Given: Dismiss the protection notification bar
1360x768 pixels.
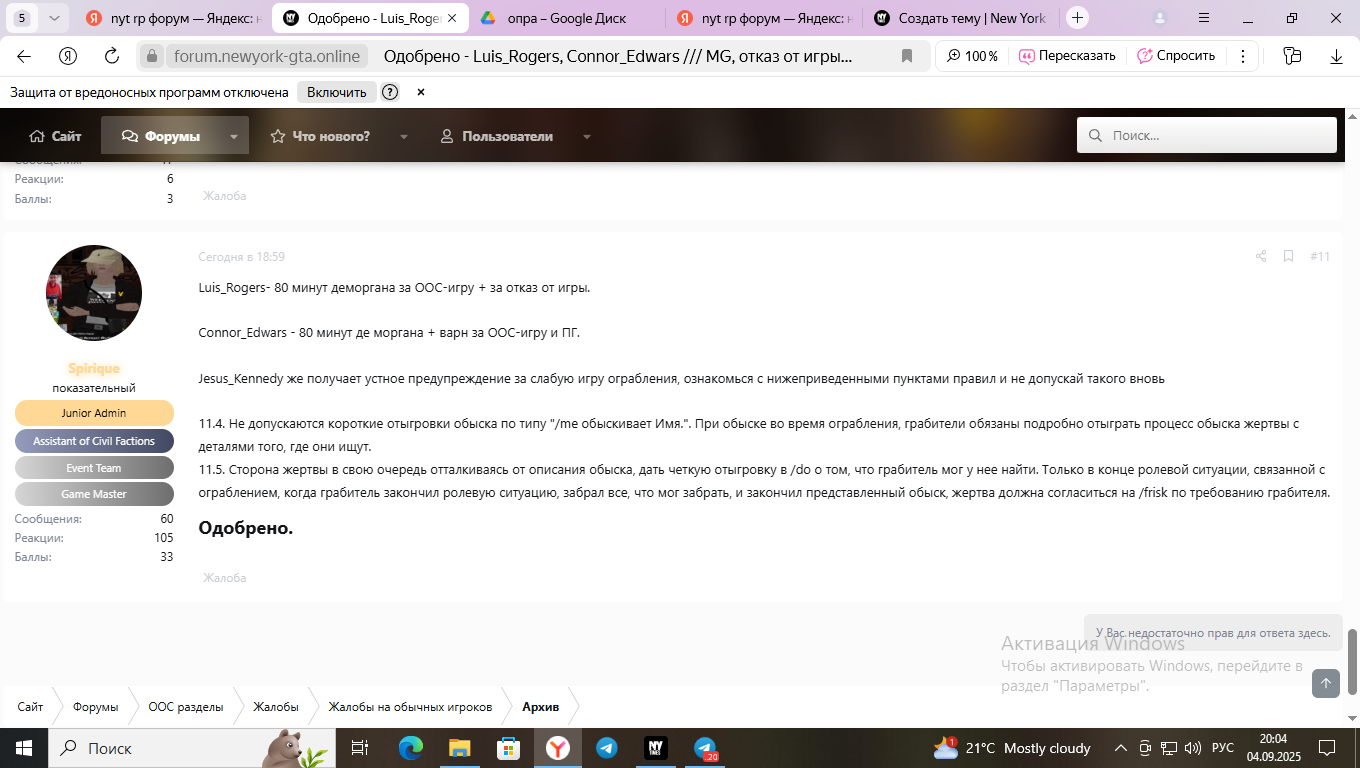Looking at the screenshot, I should (421, 92).
